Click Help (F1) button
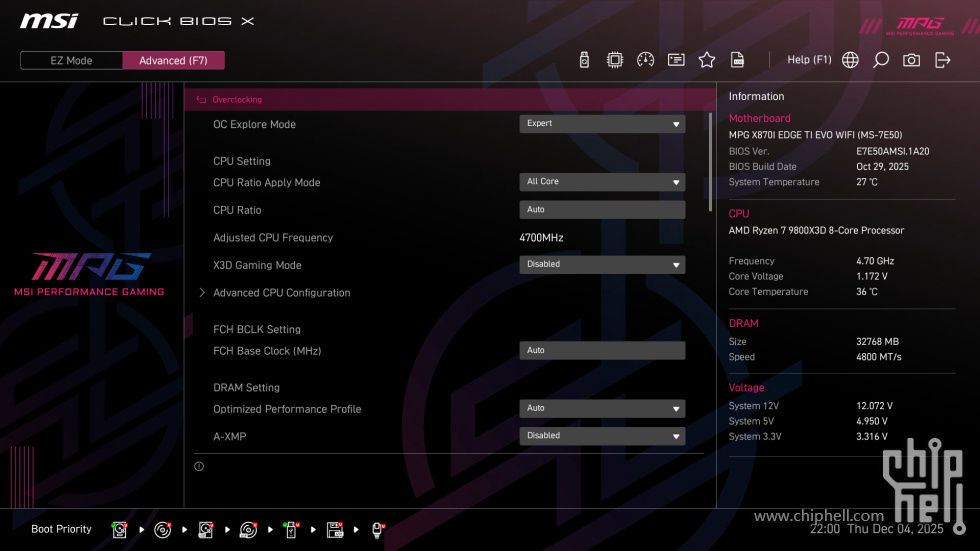The width and height of the screenshot is (980, 551). [x=809, y=60]
